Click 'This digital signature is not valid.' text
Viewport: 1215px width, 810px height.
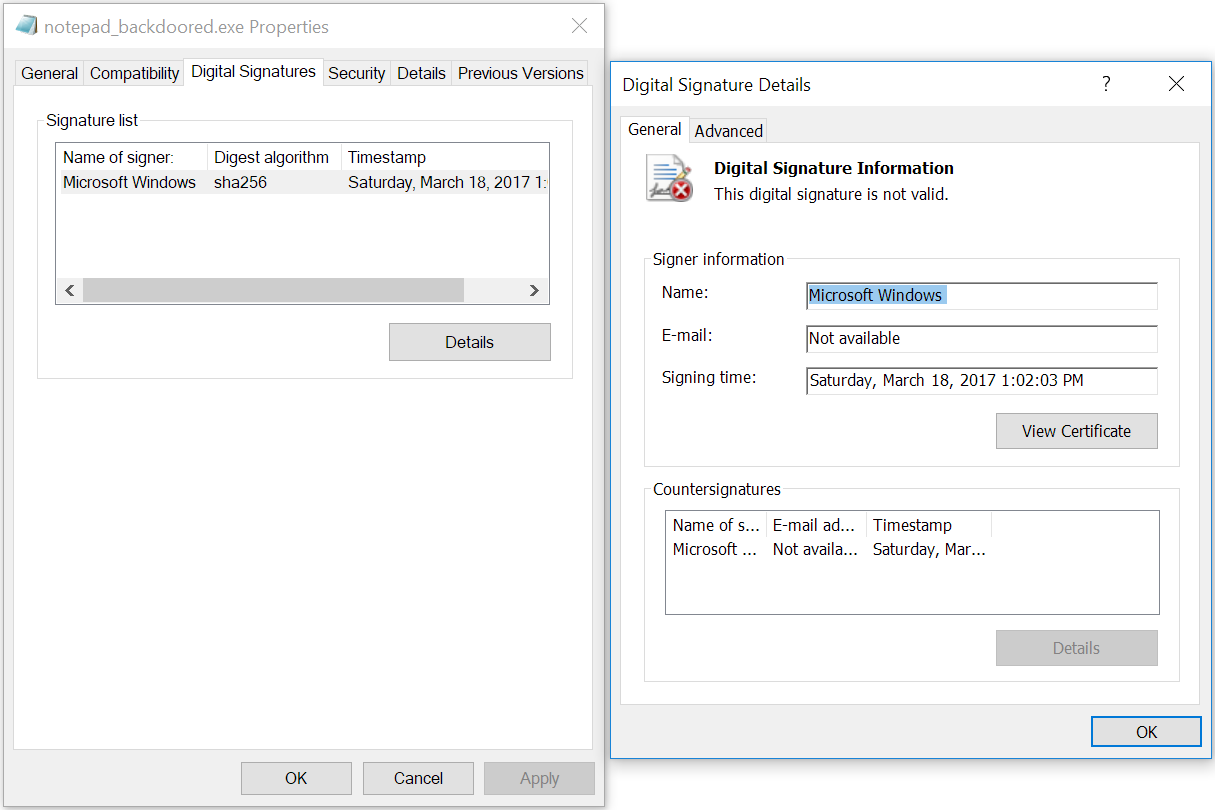pos(831,194)
